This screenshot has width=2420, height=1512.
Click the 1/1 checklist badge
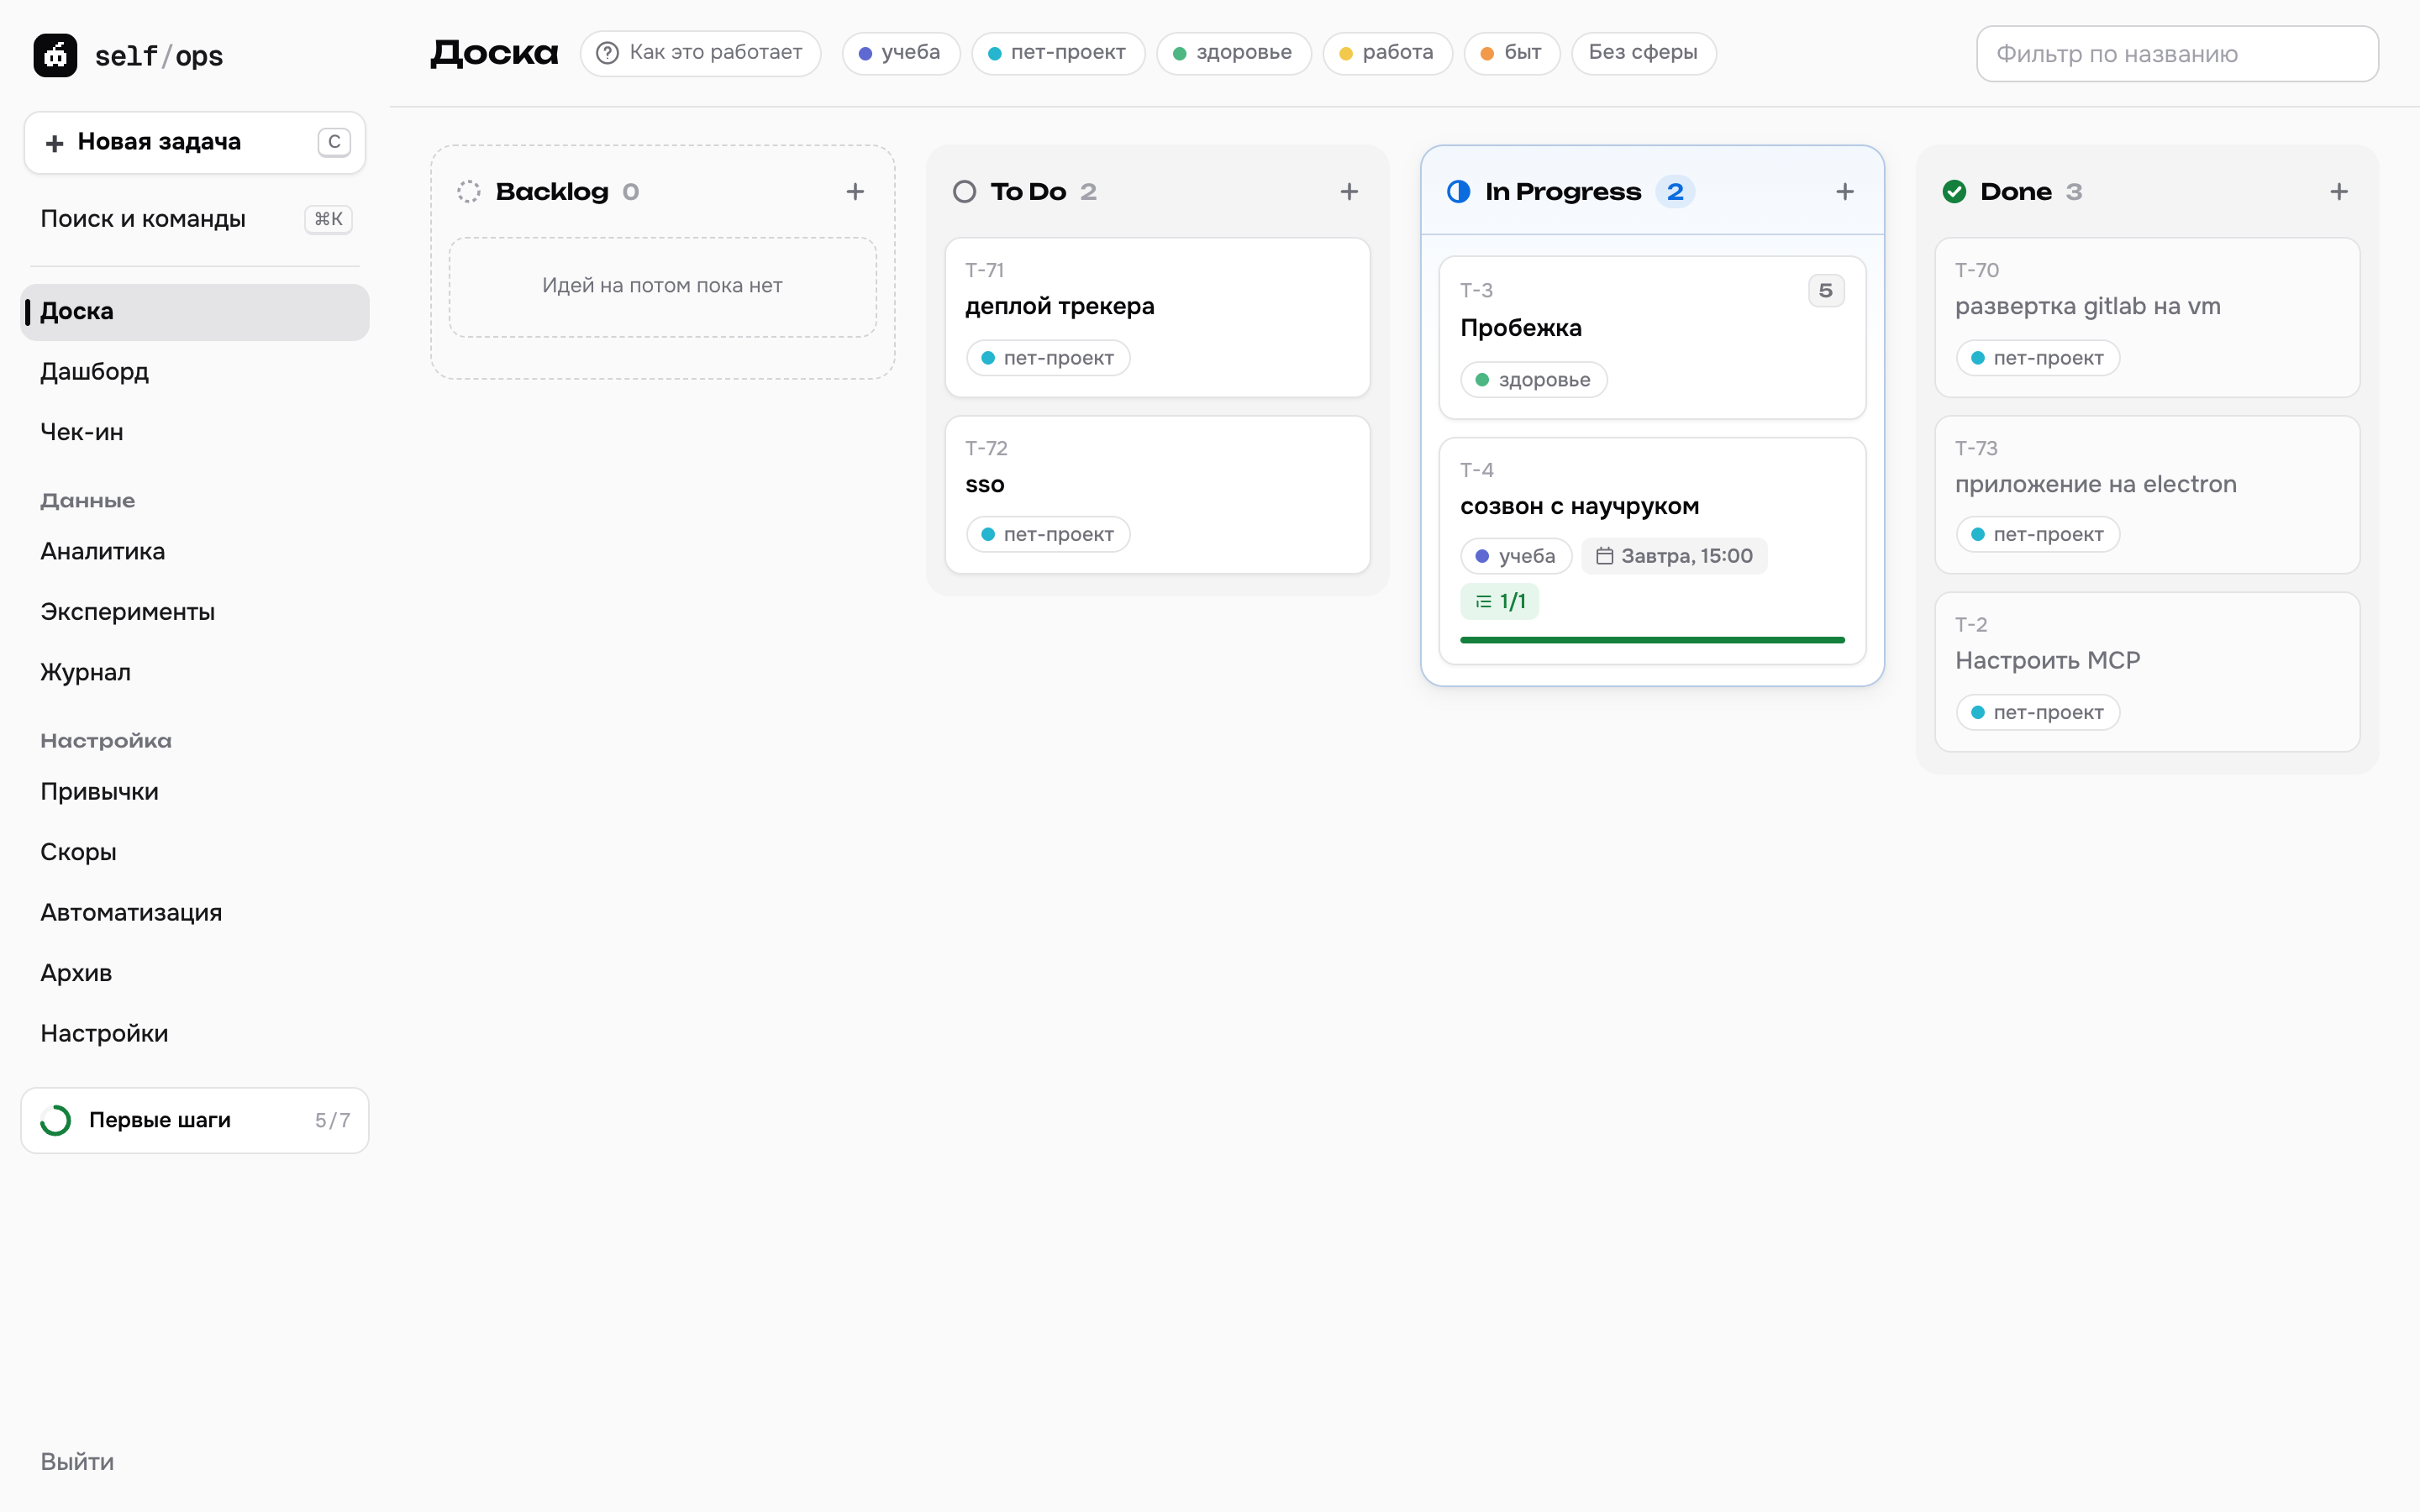pos(1500,601)
